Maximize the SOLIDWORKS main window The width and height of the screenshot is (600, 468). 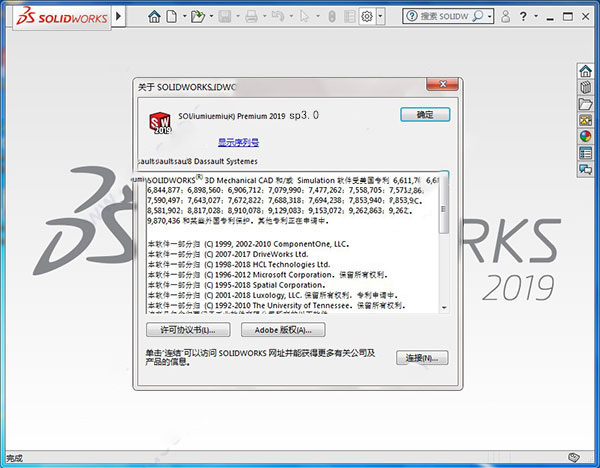pyautogui.click(x=568, y=16)
